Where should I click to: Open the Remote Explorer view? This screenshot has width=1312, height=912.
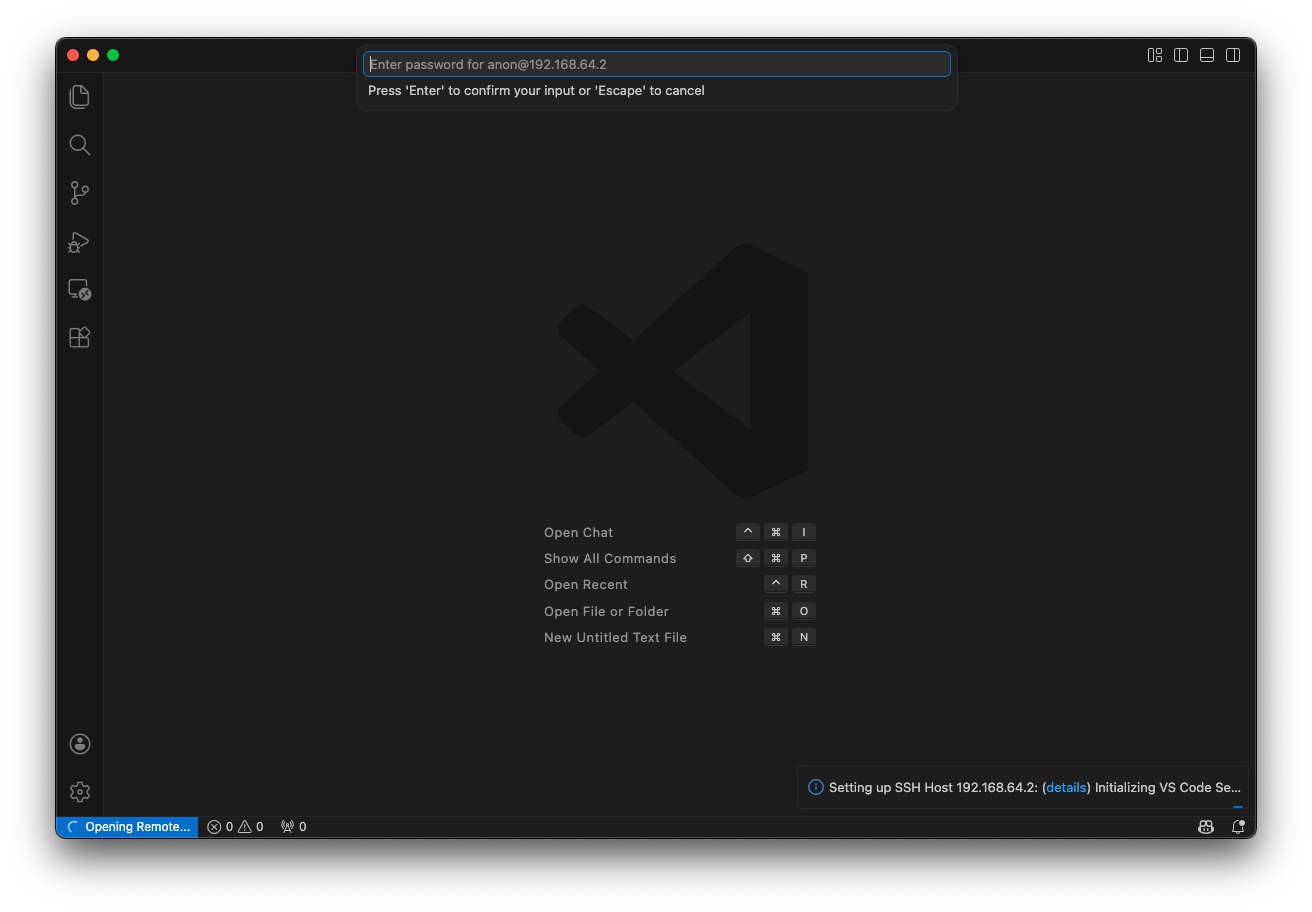coord(80,290)
